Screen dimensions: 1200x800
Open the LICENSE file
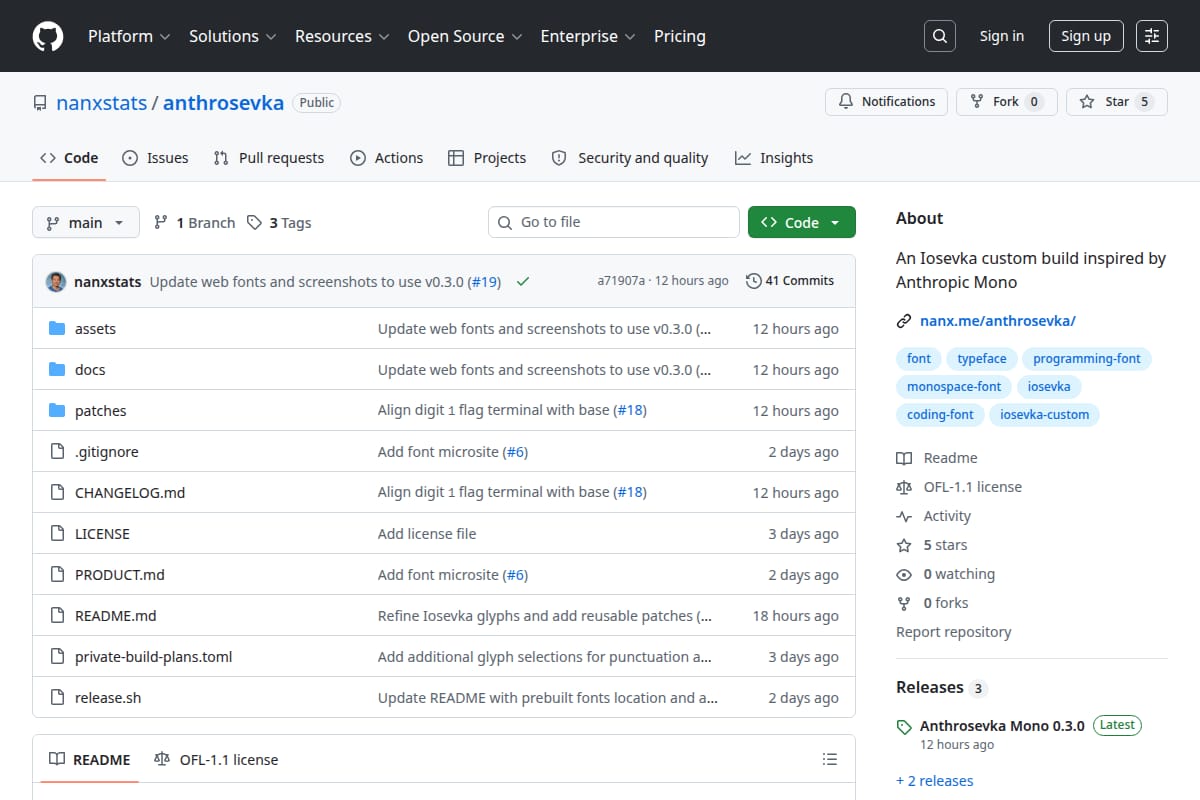[x=102, y=534]
